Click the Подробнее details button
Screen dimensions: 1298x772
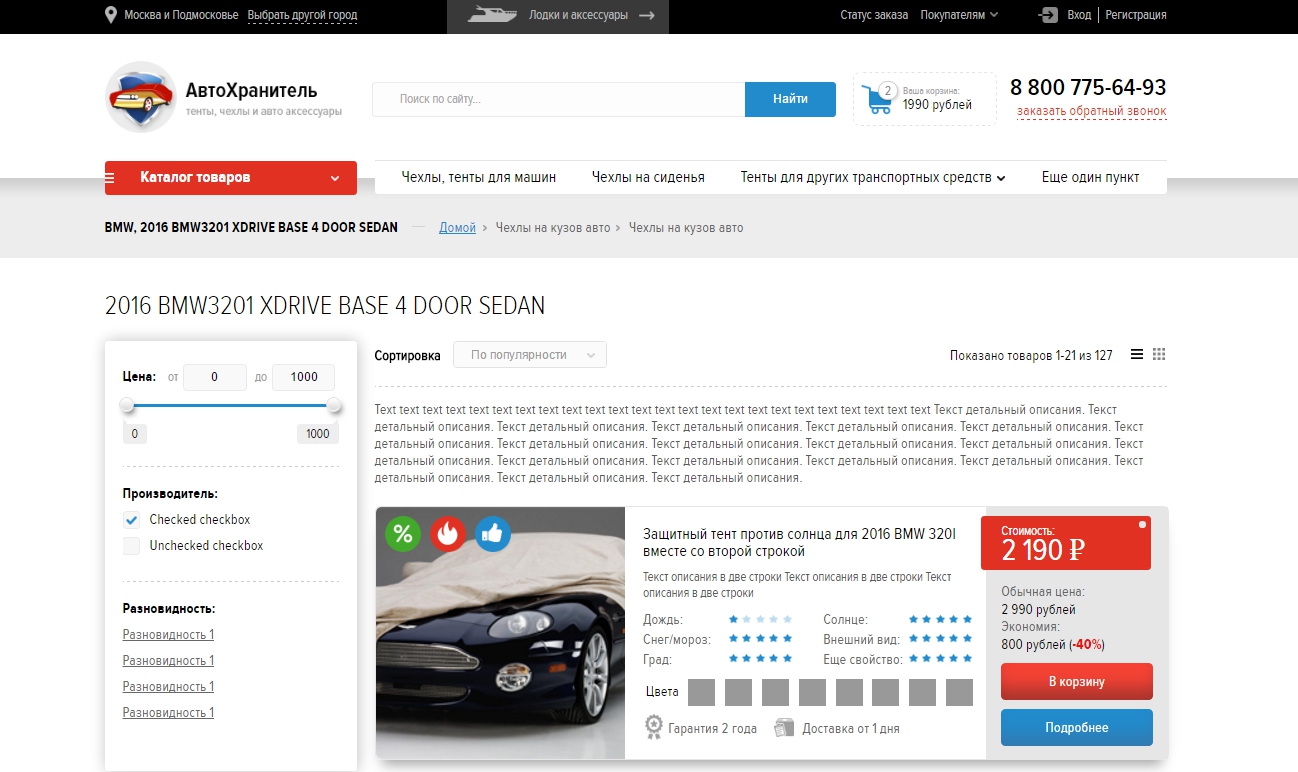1077,728
